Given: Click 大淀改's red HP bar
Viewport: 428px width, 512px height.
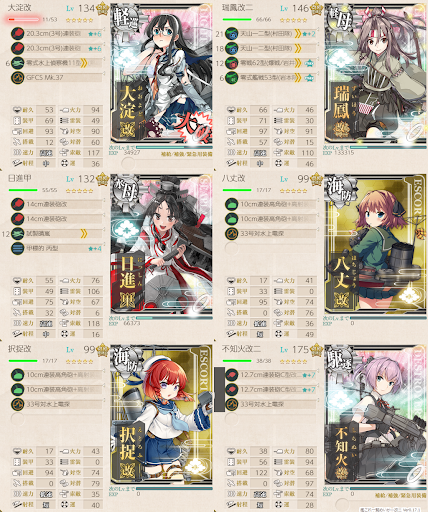Looking at the screenshot, I should pyautogui.click(x=23, y=20).
